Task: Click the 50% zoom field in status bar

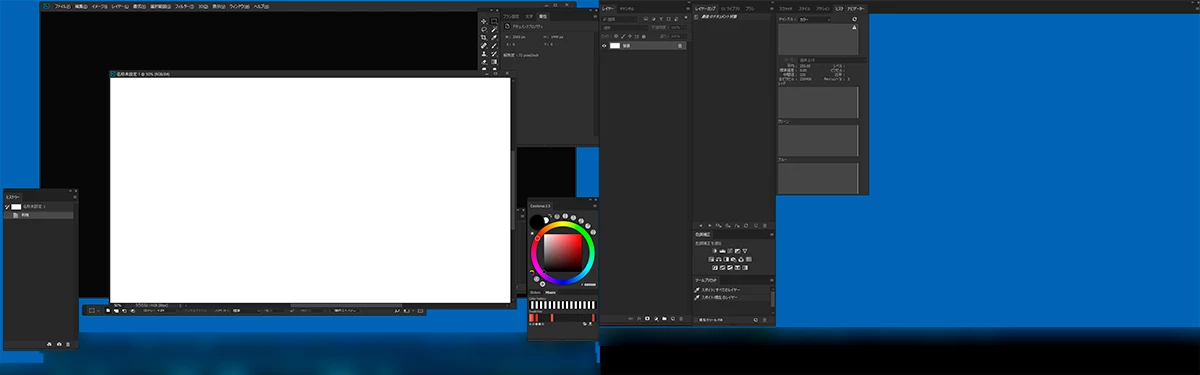Action: tap(118, 305)
